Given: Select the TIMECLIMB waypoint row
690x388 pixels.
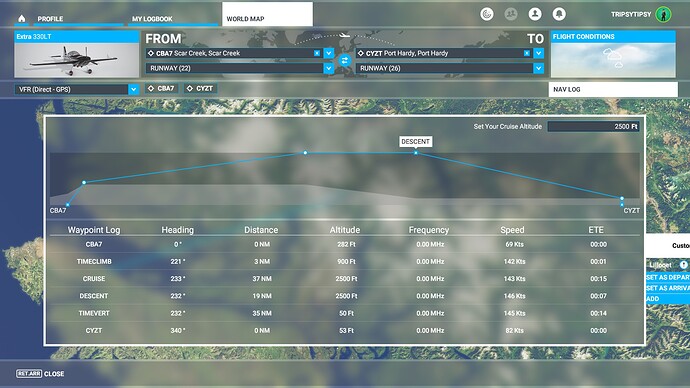Looking at the screenshot, I should pos(345,261).
